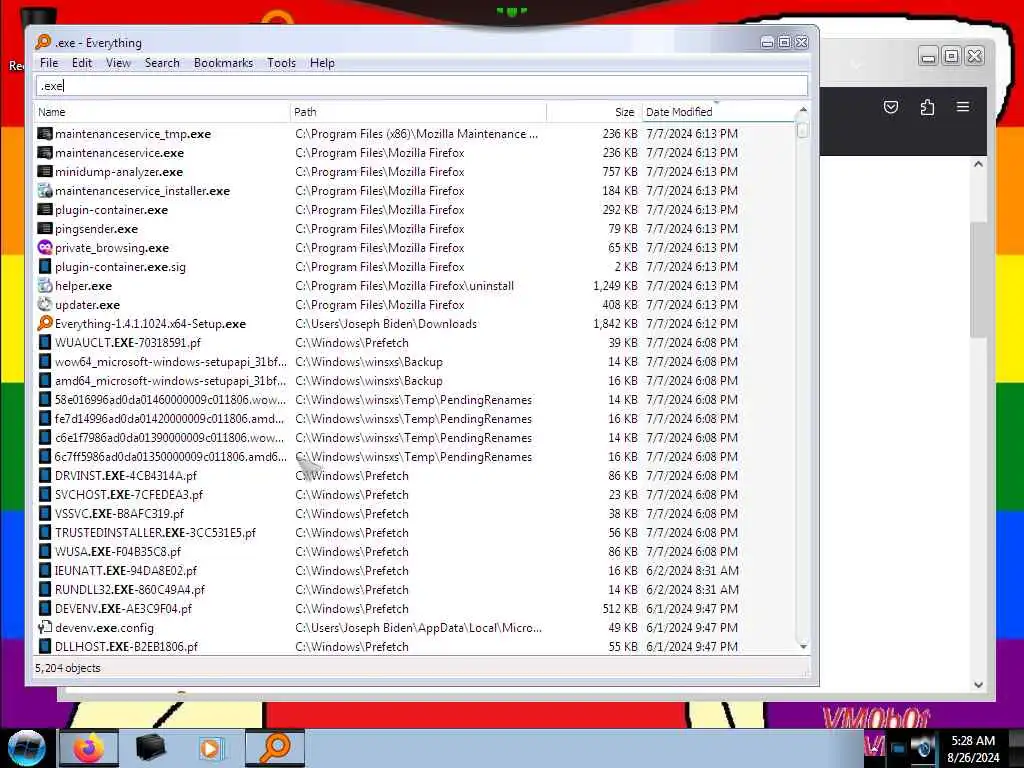Select amd64_microsoft-windows-setupapi file row
This screenshot has width=1024, height=768.
coord(415,381)
